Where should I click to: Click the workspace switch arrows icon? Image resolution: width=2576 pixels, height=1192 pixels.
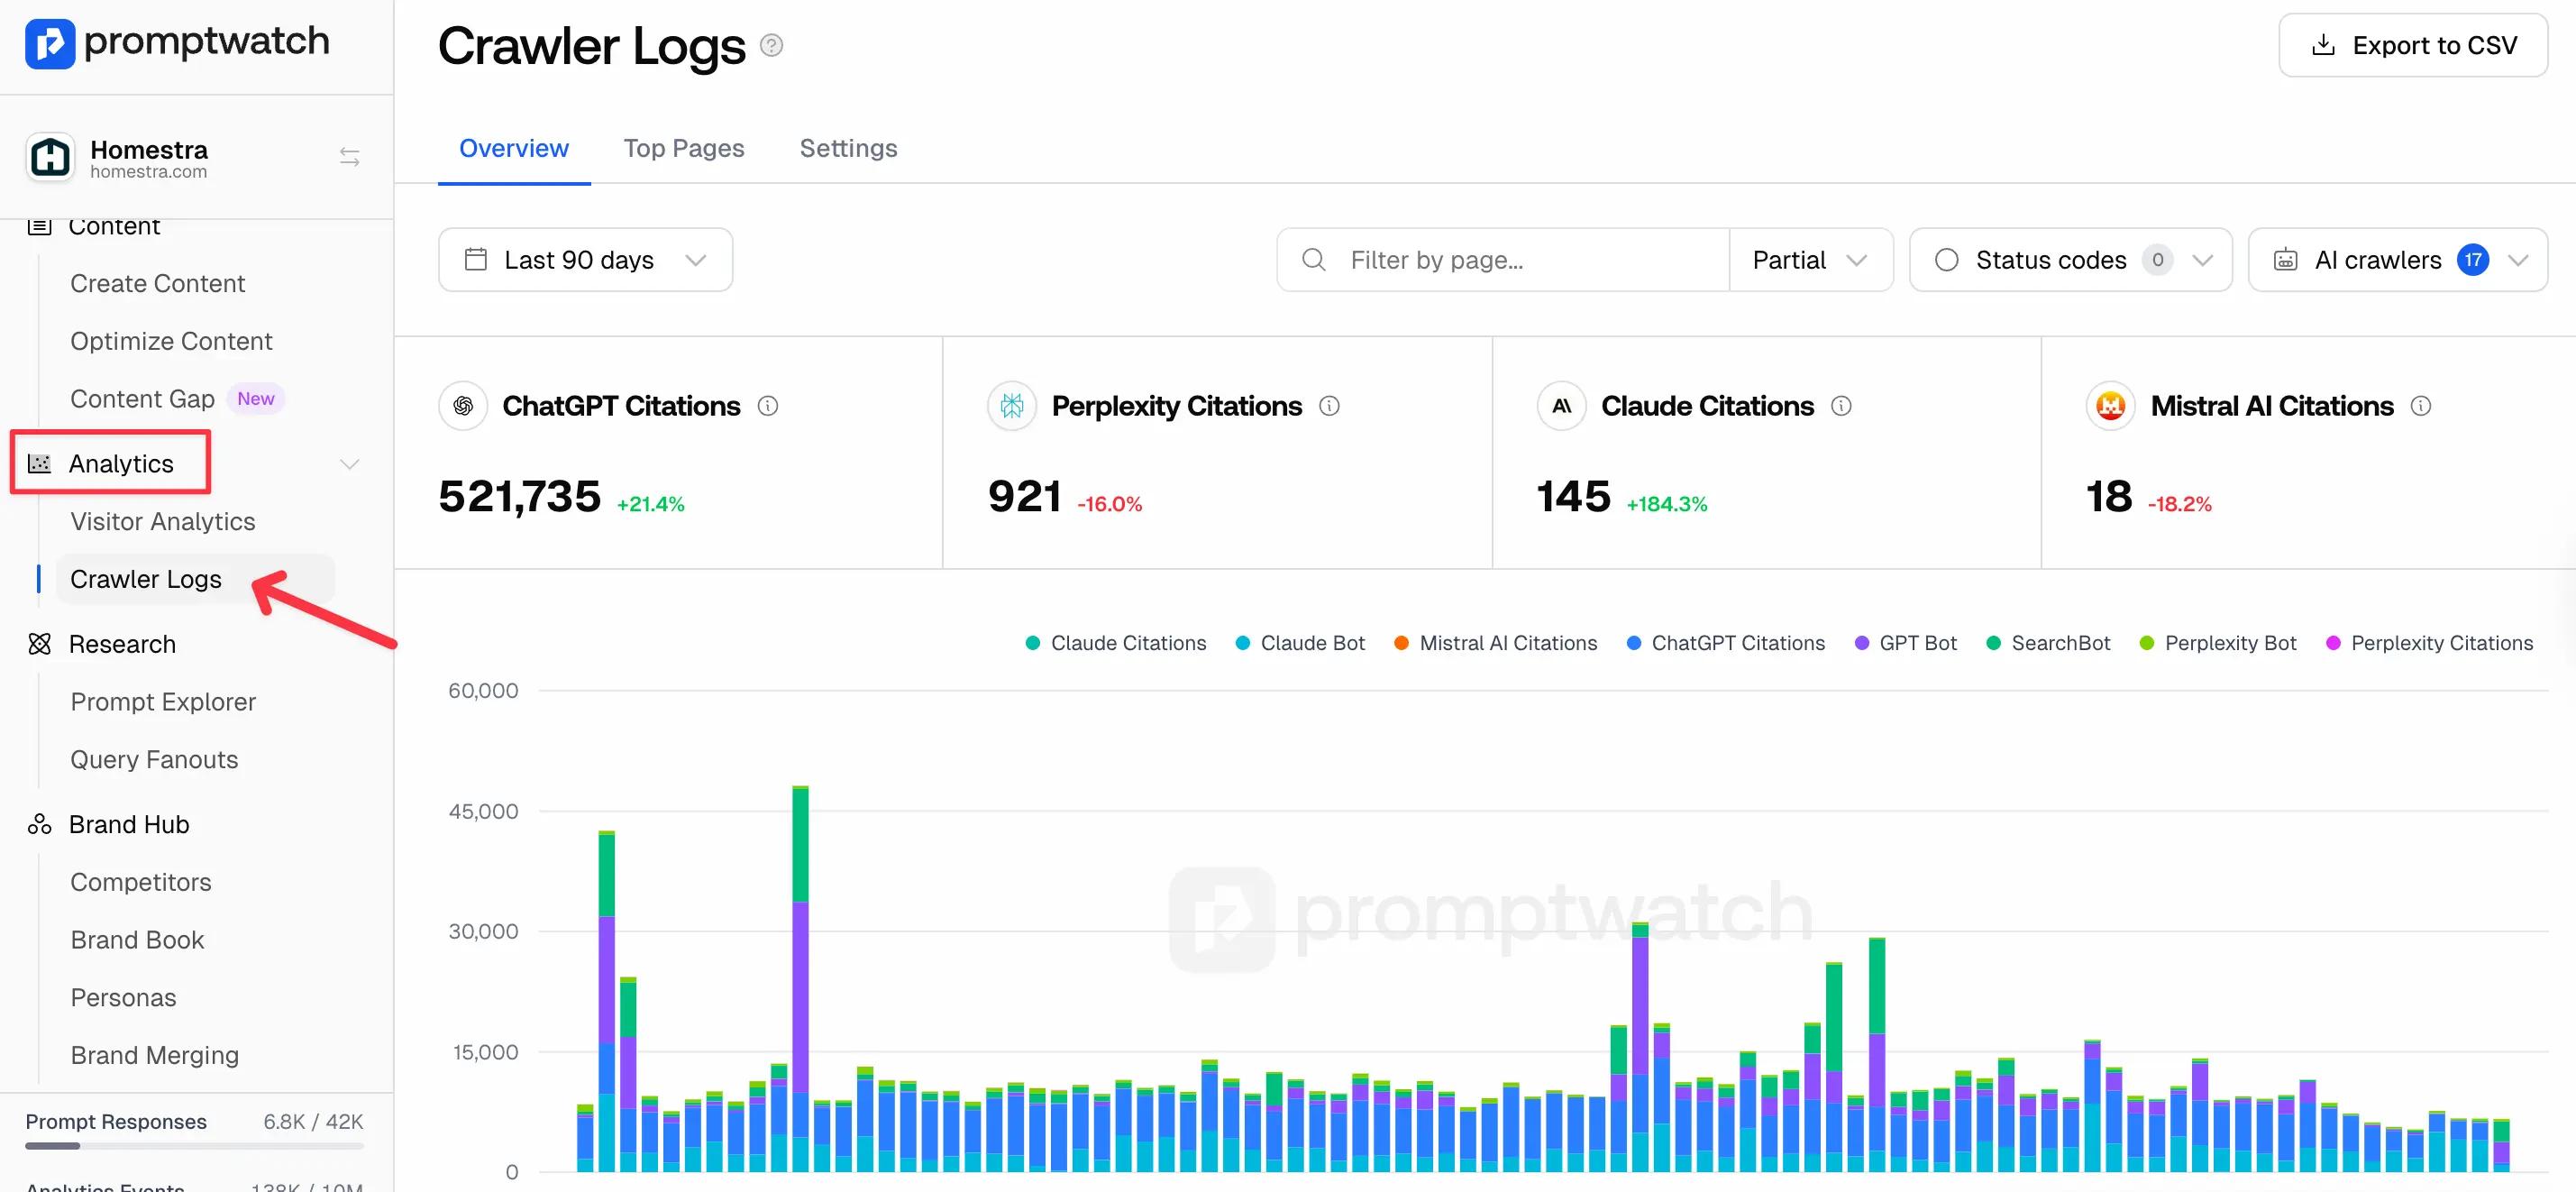click(349, 157)
